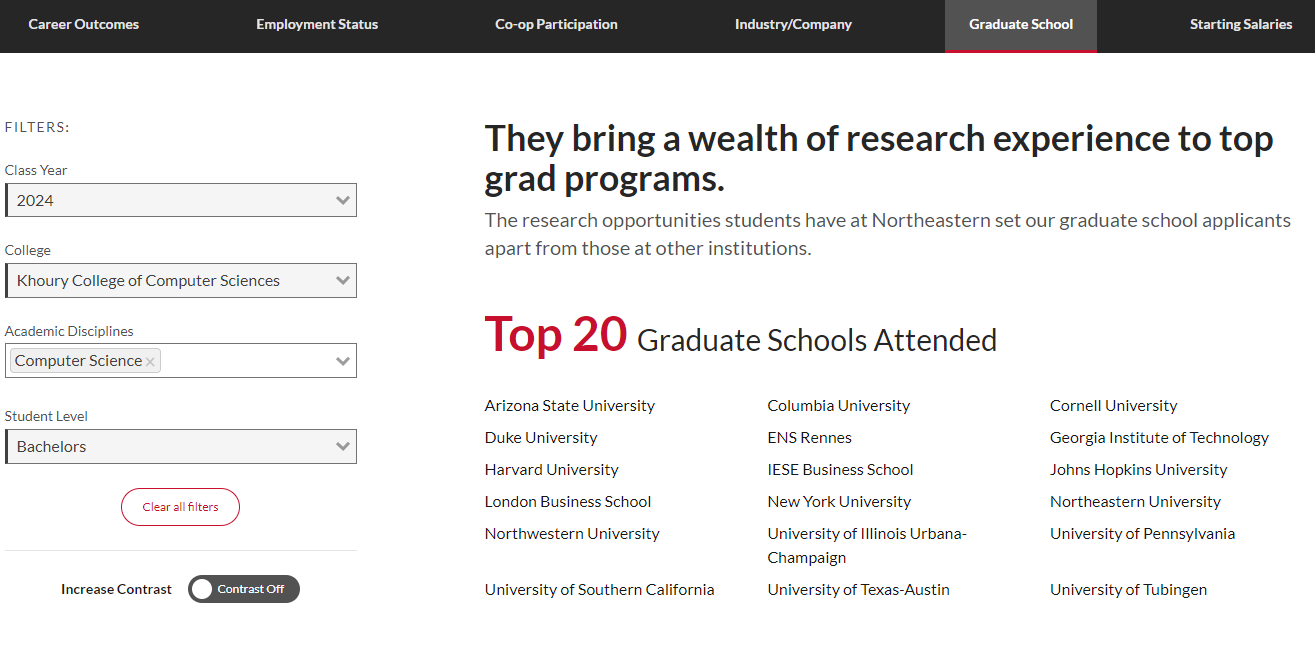The image size is (1315, 665).
Task: Open the Class Year dropdown
Action: pyautogui.click(x=181, y=200)
